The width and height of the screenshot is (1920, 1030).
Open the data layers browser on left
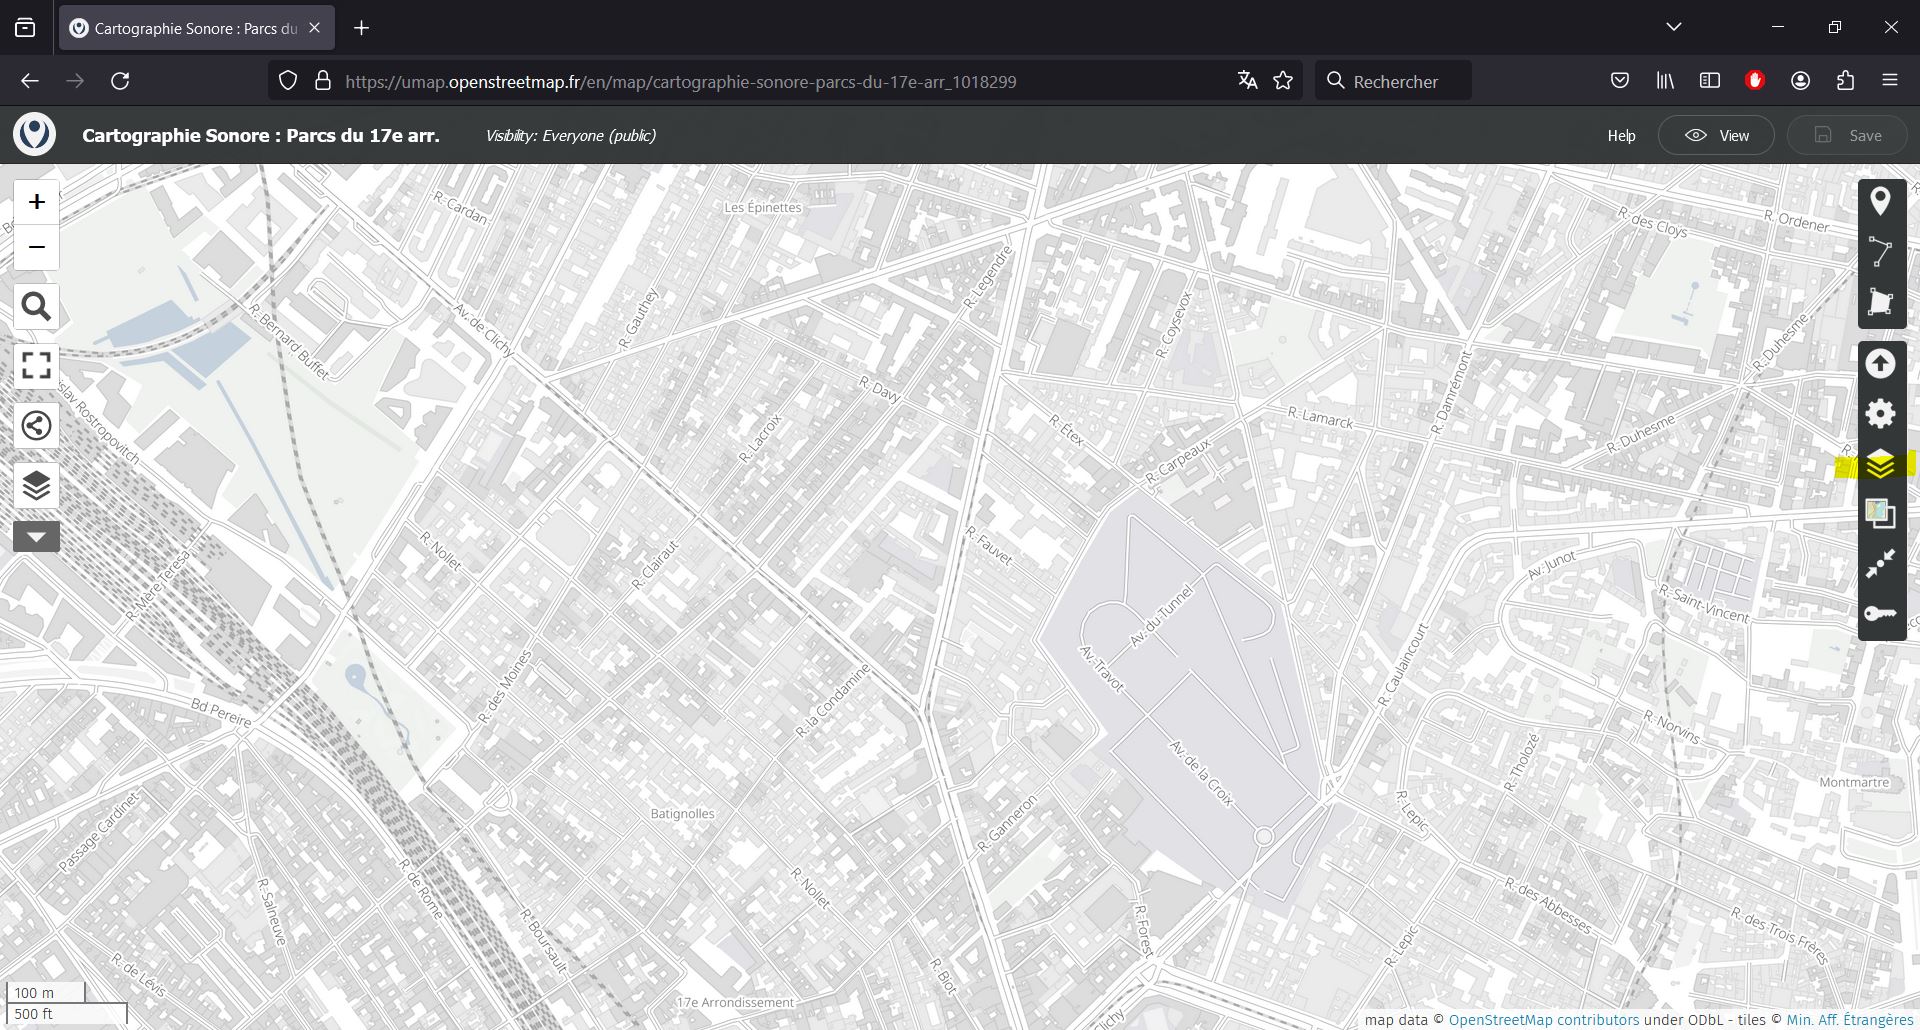point(36,486)
